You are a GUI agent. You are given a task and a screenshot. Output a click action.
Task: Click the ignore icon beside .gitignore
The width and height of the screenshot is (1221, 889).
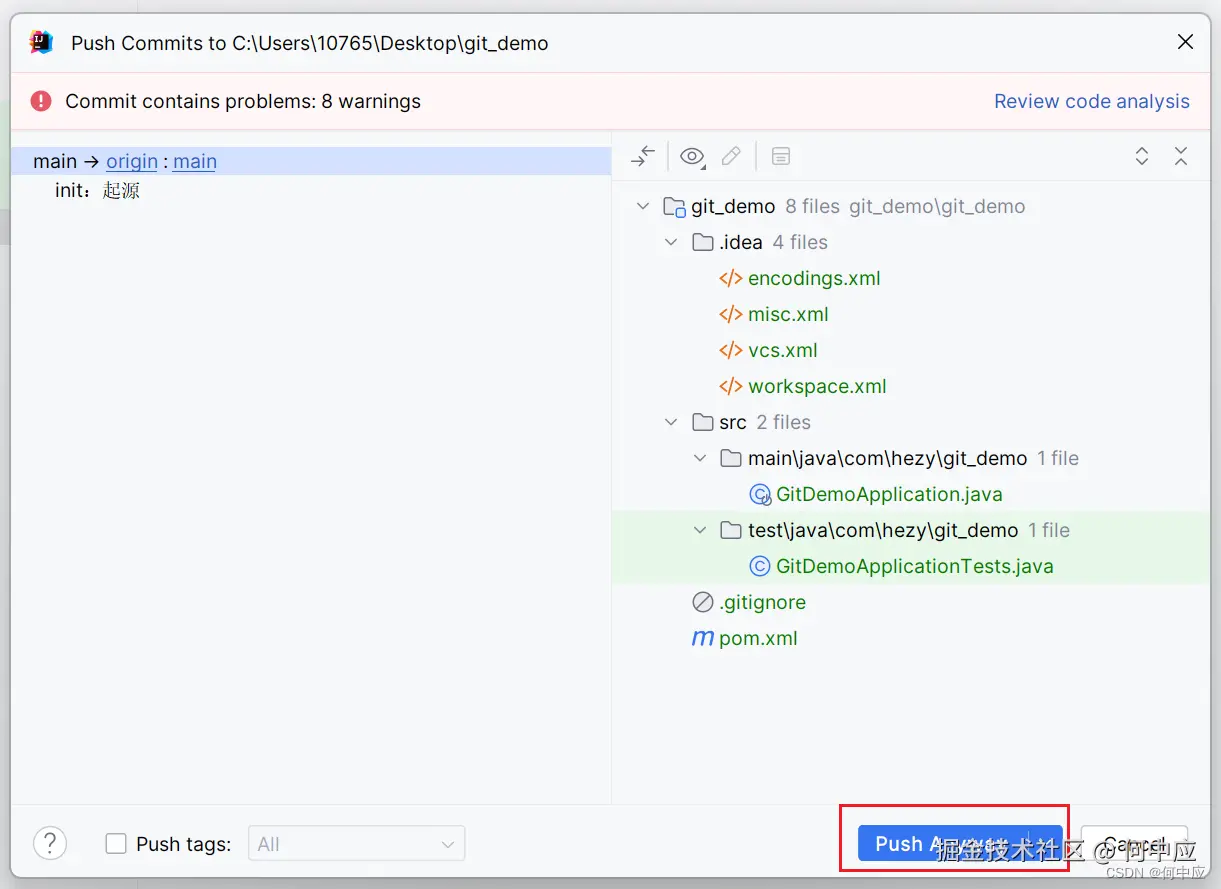[x=703, y=602]
